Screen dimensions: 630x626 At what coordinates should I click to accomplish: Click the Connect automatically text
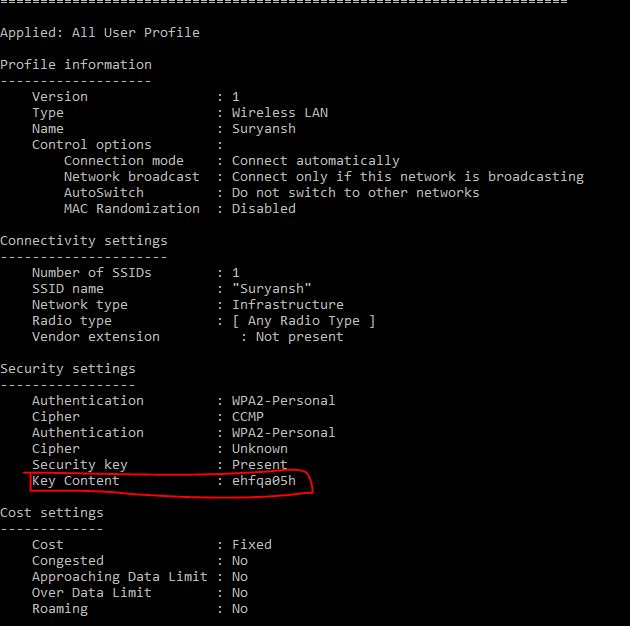(x=316, y=161)
